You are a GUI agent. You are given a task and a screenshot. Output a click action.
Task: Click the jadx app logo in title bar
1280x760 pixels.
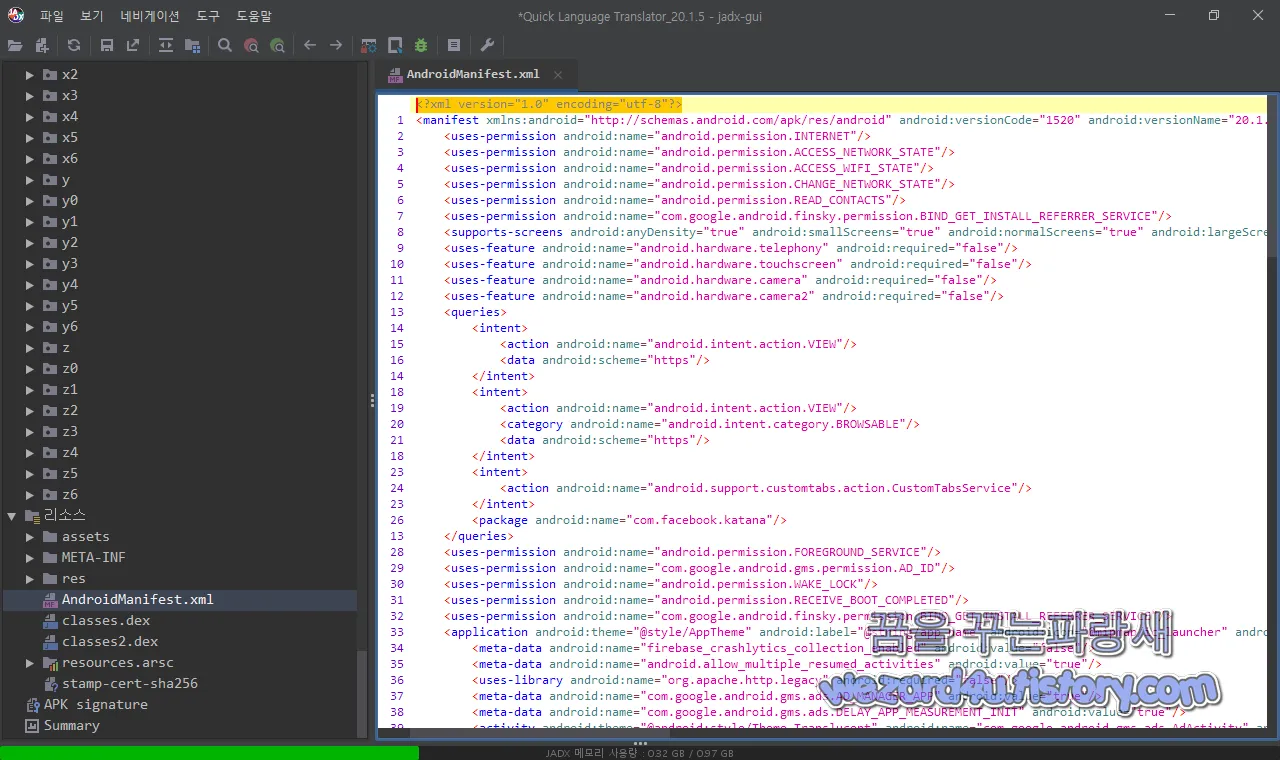(x=16, y=15)
